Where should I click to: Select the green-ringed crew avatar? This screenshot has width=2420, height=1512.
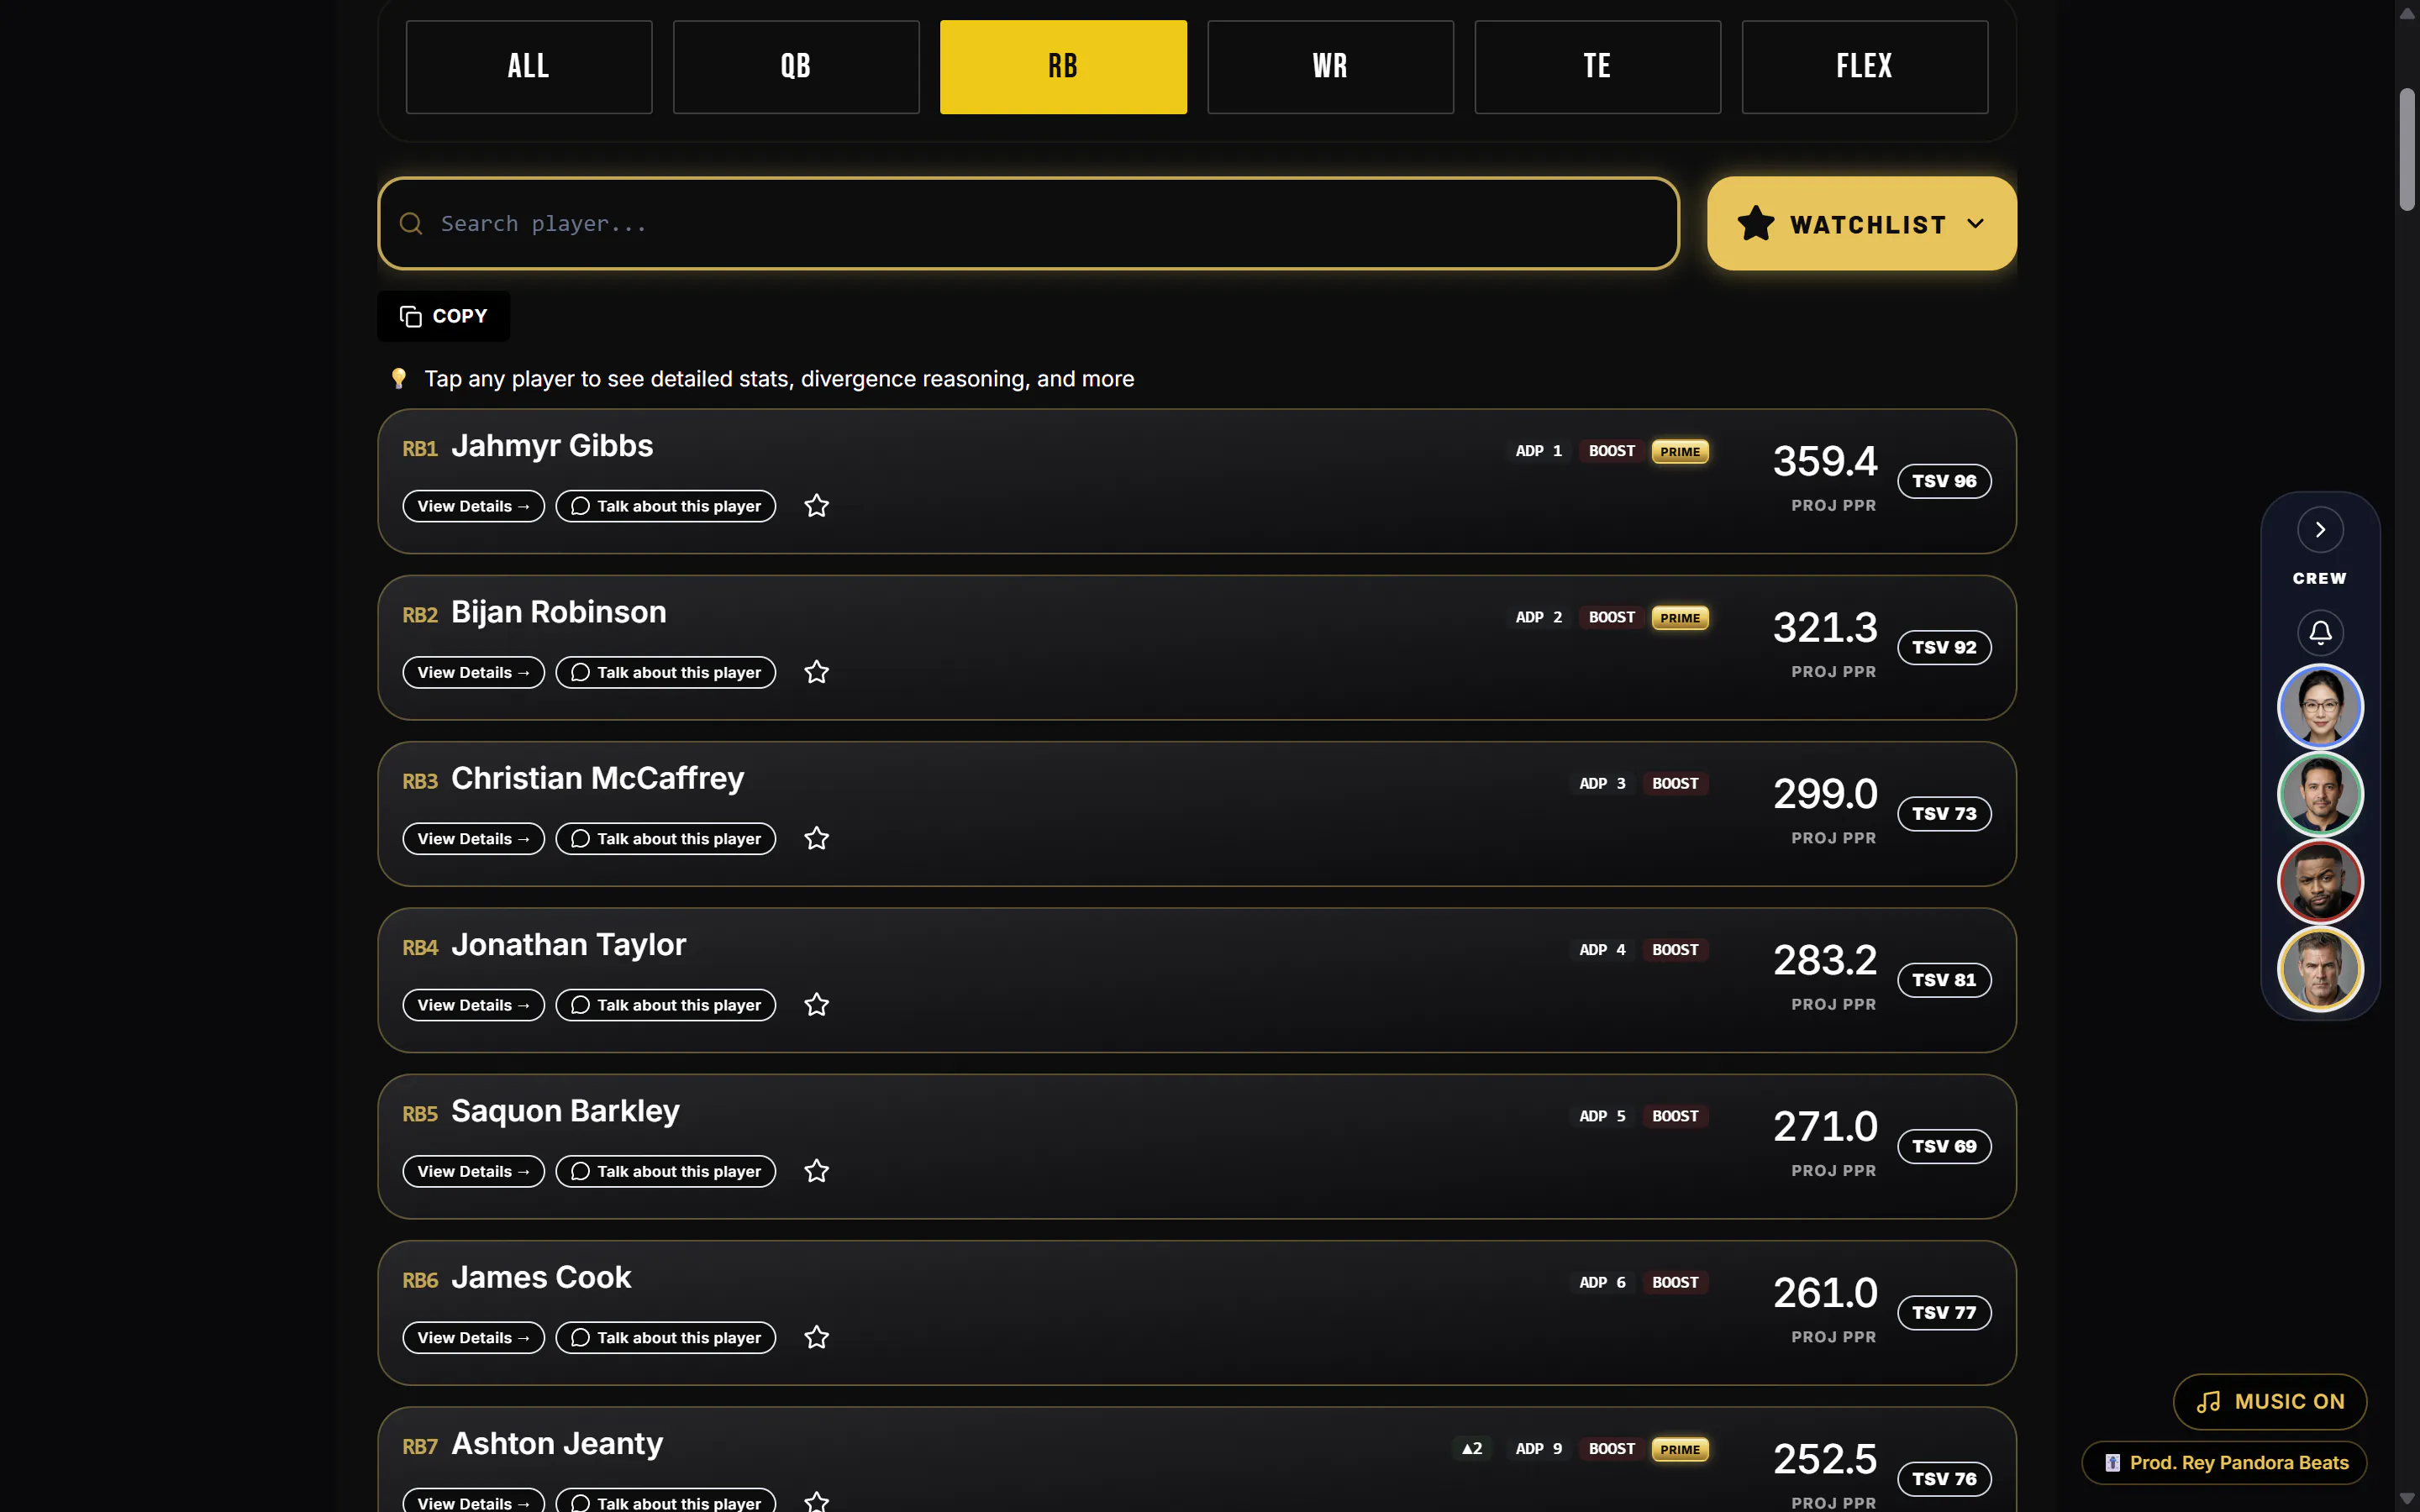pos(2320,794)
